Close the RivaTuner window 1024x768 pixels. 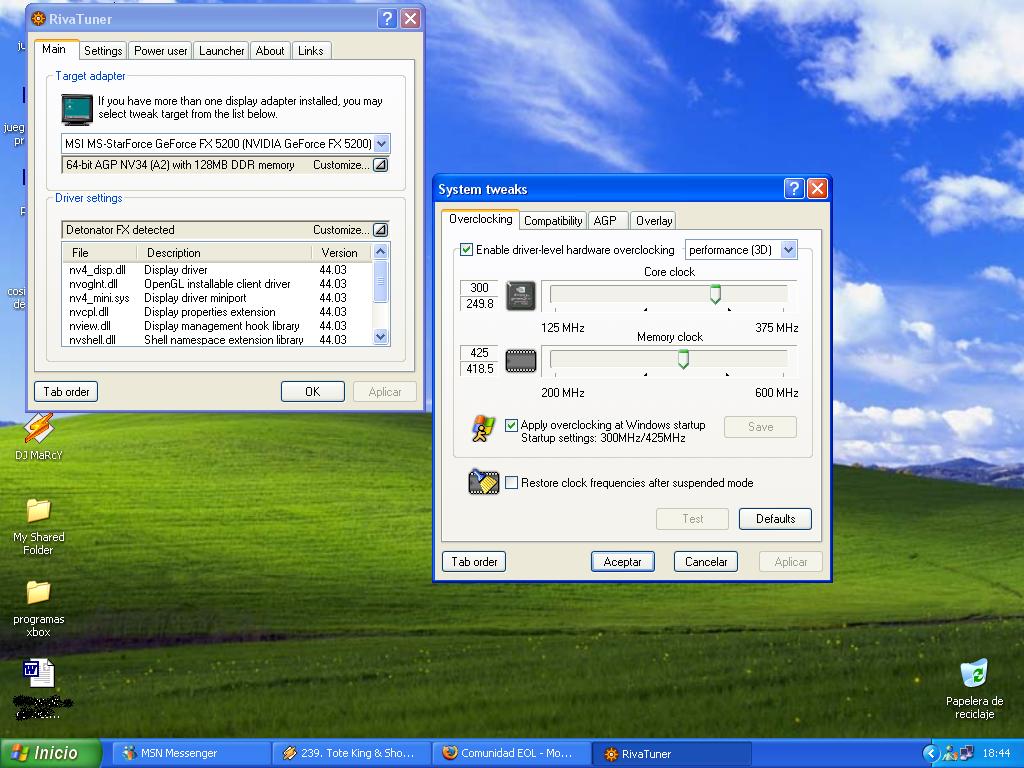point(410,18)
